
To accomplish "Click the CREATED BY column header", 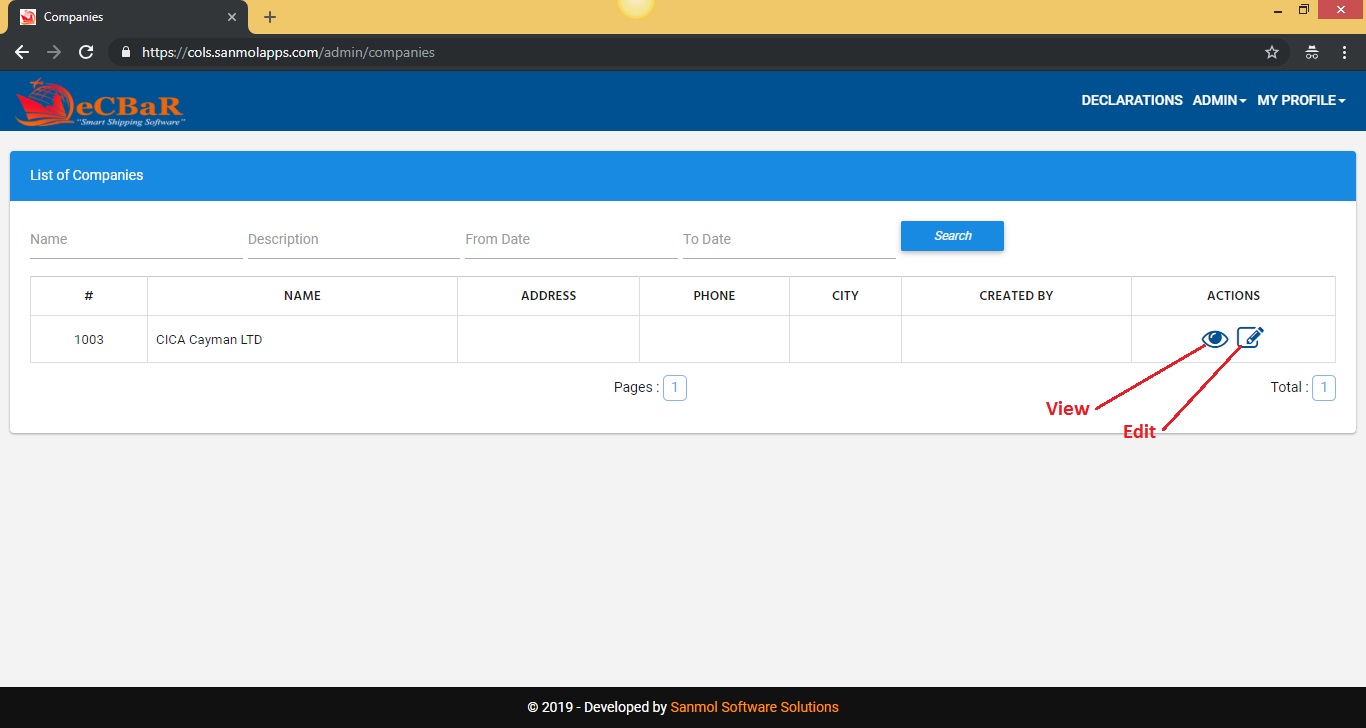I will pyautogui.click(x=1016, y=296).
